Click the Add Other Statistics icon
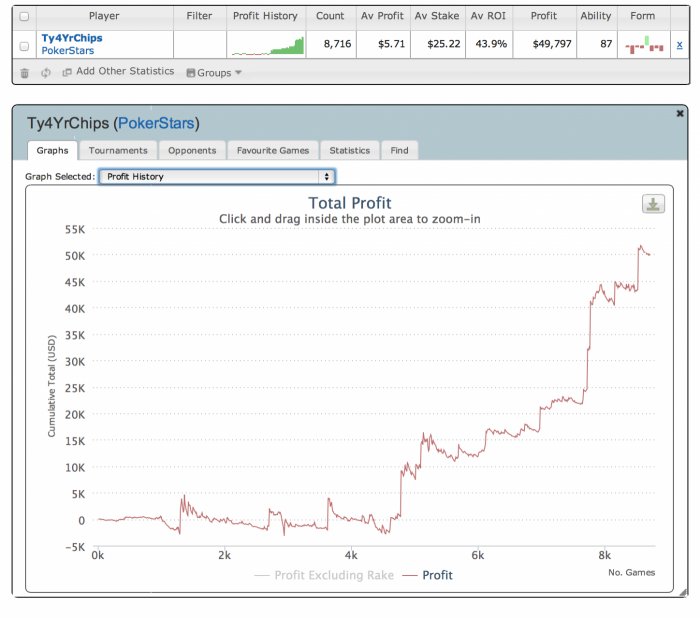 pos(67,72)
